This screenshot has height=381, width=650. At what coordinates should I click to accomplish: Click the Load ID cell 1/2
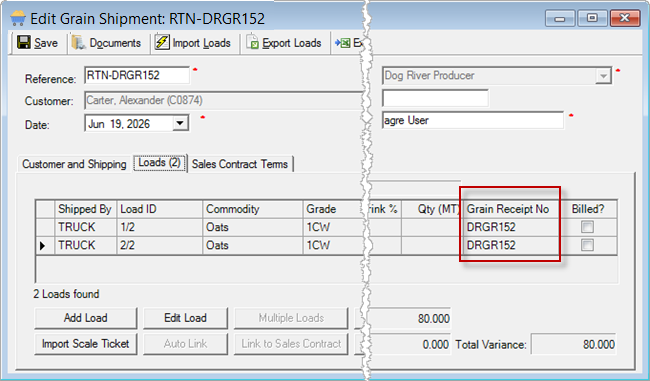160,227
